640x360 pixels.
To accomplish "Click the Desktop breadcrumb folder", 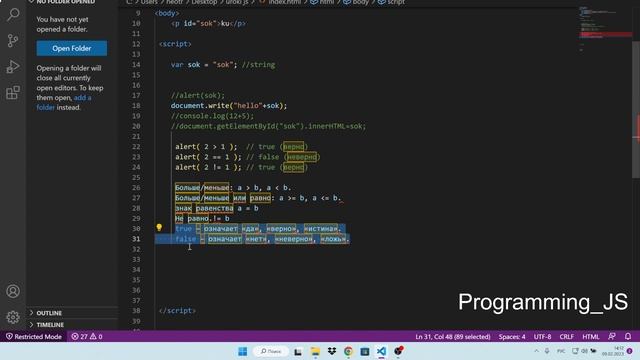I will click(x=204, y=2).
